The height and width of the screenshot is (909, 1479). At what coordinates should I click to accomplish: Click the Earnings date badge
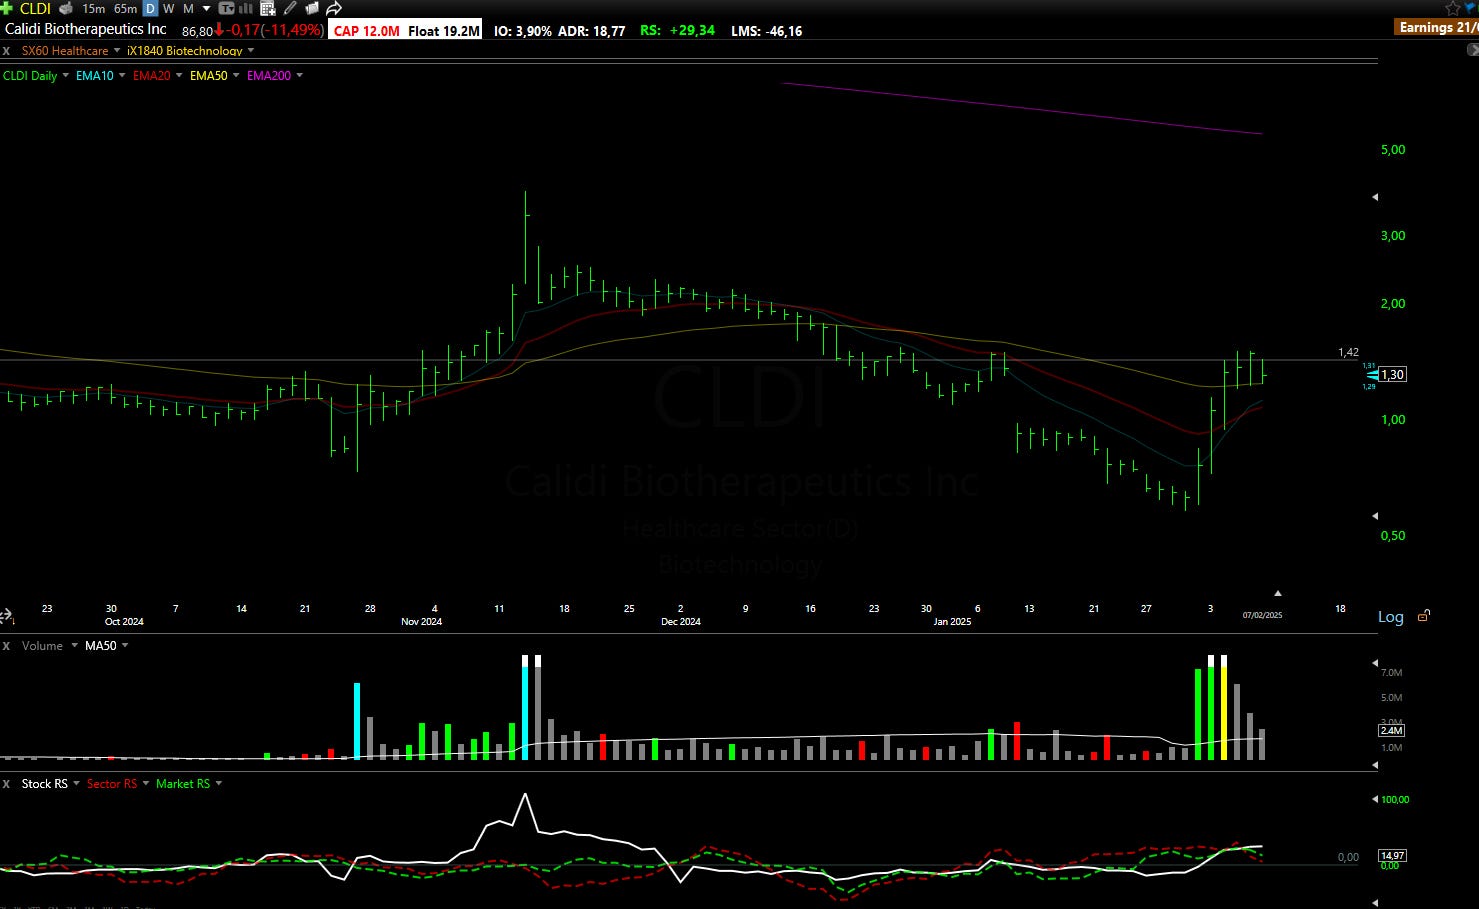pos(1437,27)
